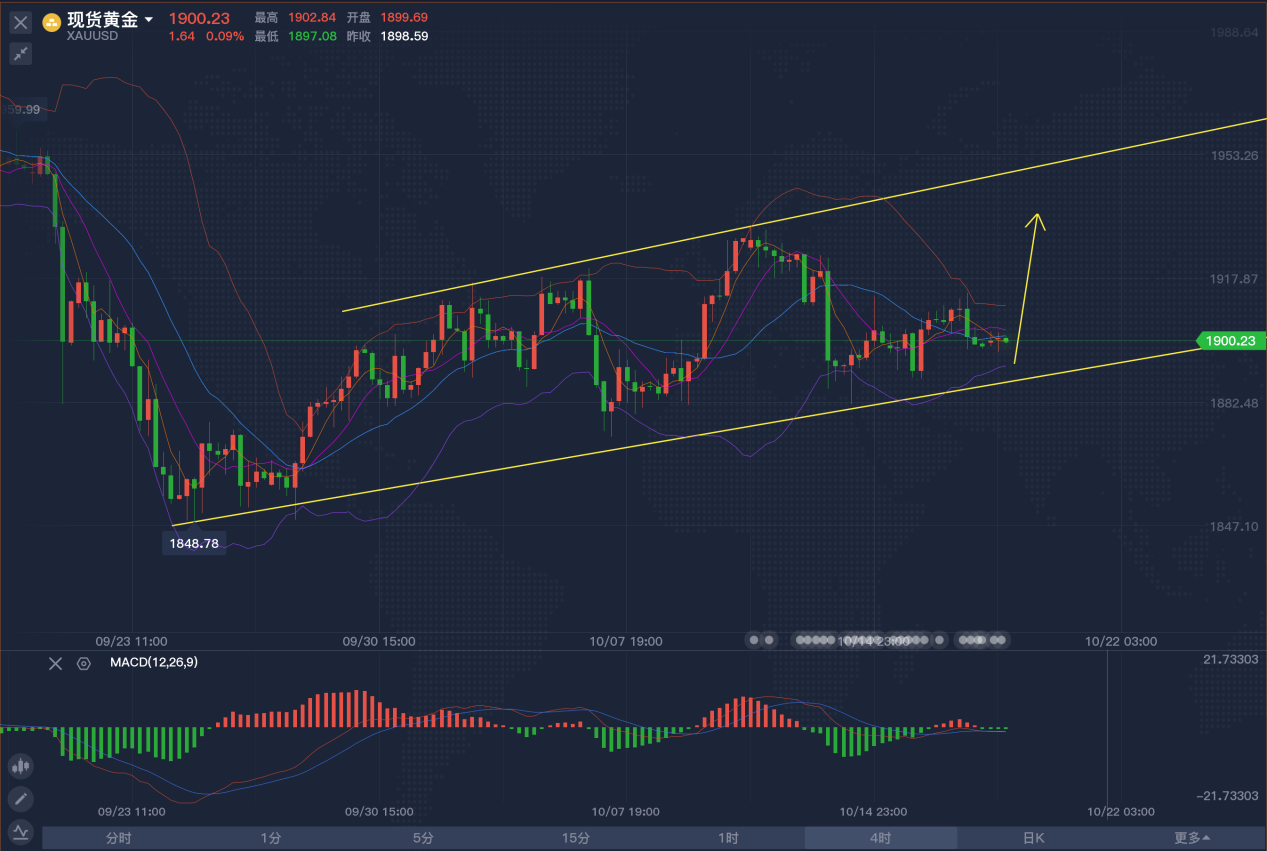The image size is (1267, 851).
Task: Click the green 1900.23 current price tag
Action: pyautogui.click(x=1231, y=341)
